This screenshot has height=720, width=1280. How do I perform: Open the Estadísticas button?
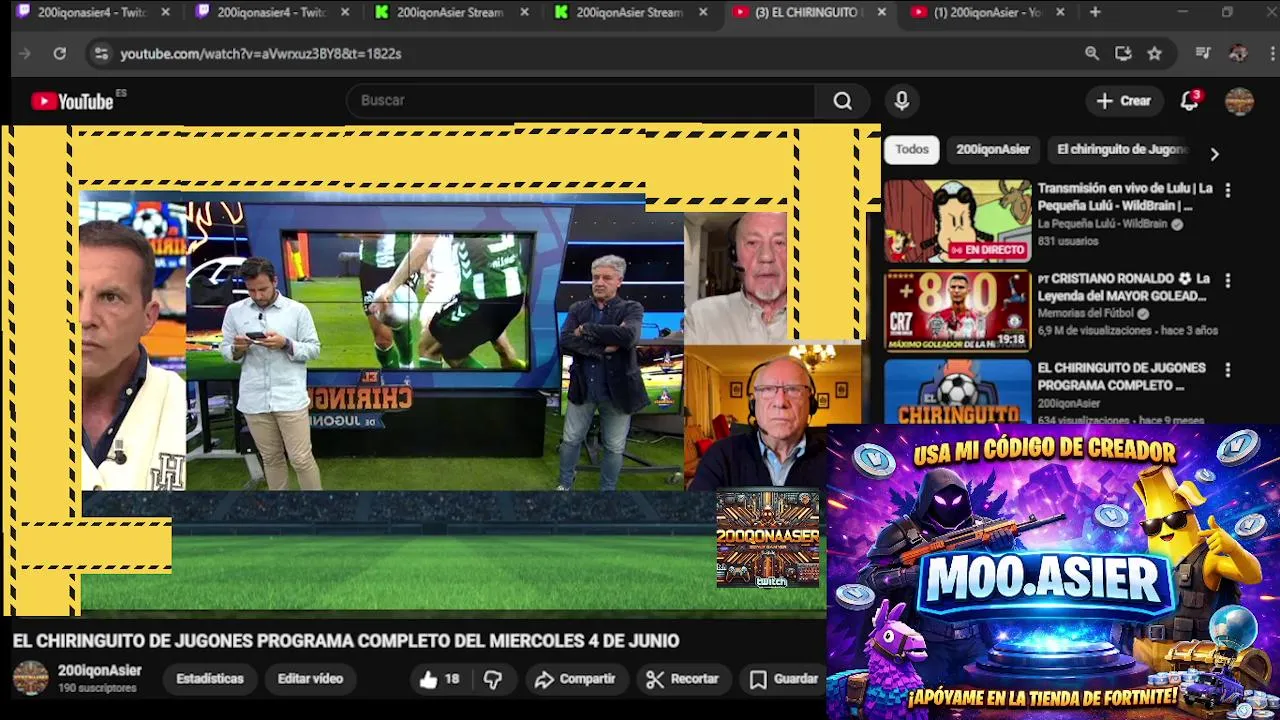(x=210, y=679)
